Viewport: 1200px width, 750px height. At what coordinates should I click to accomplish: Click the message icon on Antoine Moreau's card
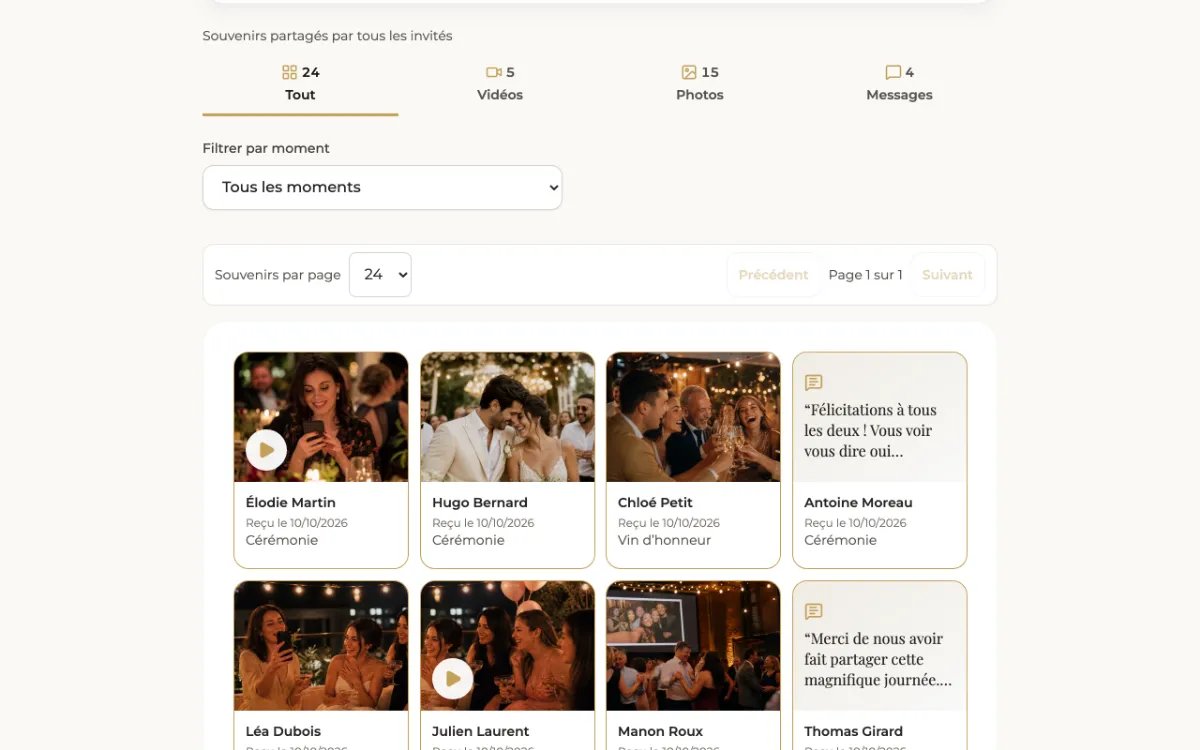814,383
